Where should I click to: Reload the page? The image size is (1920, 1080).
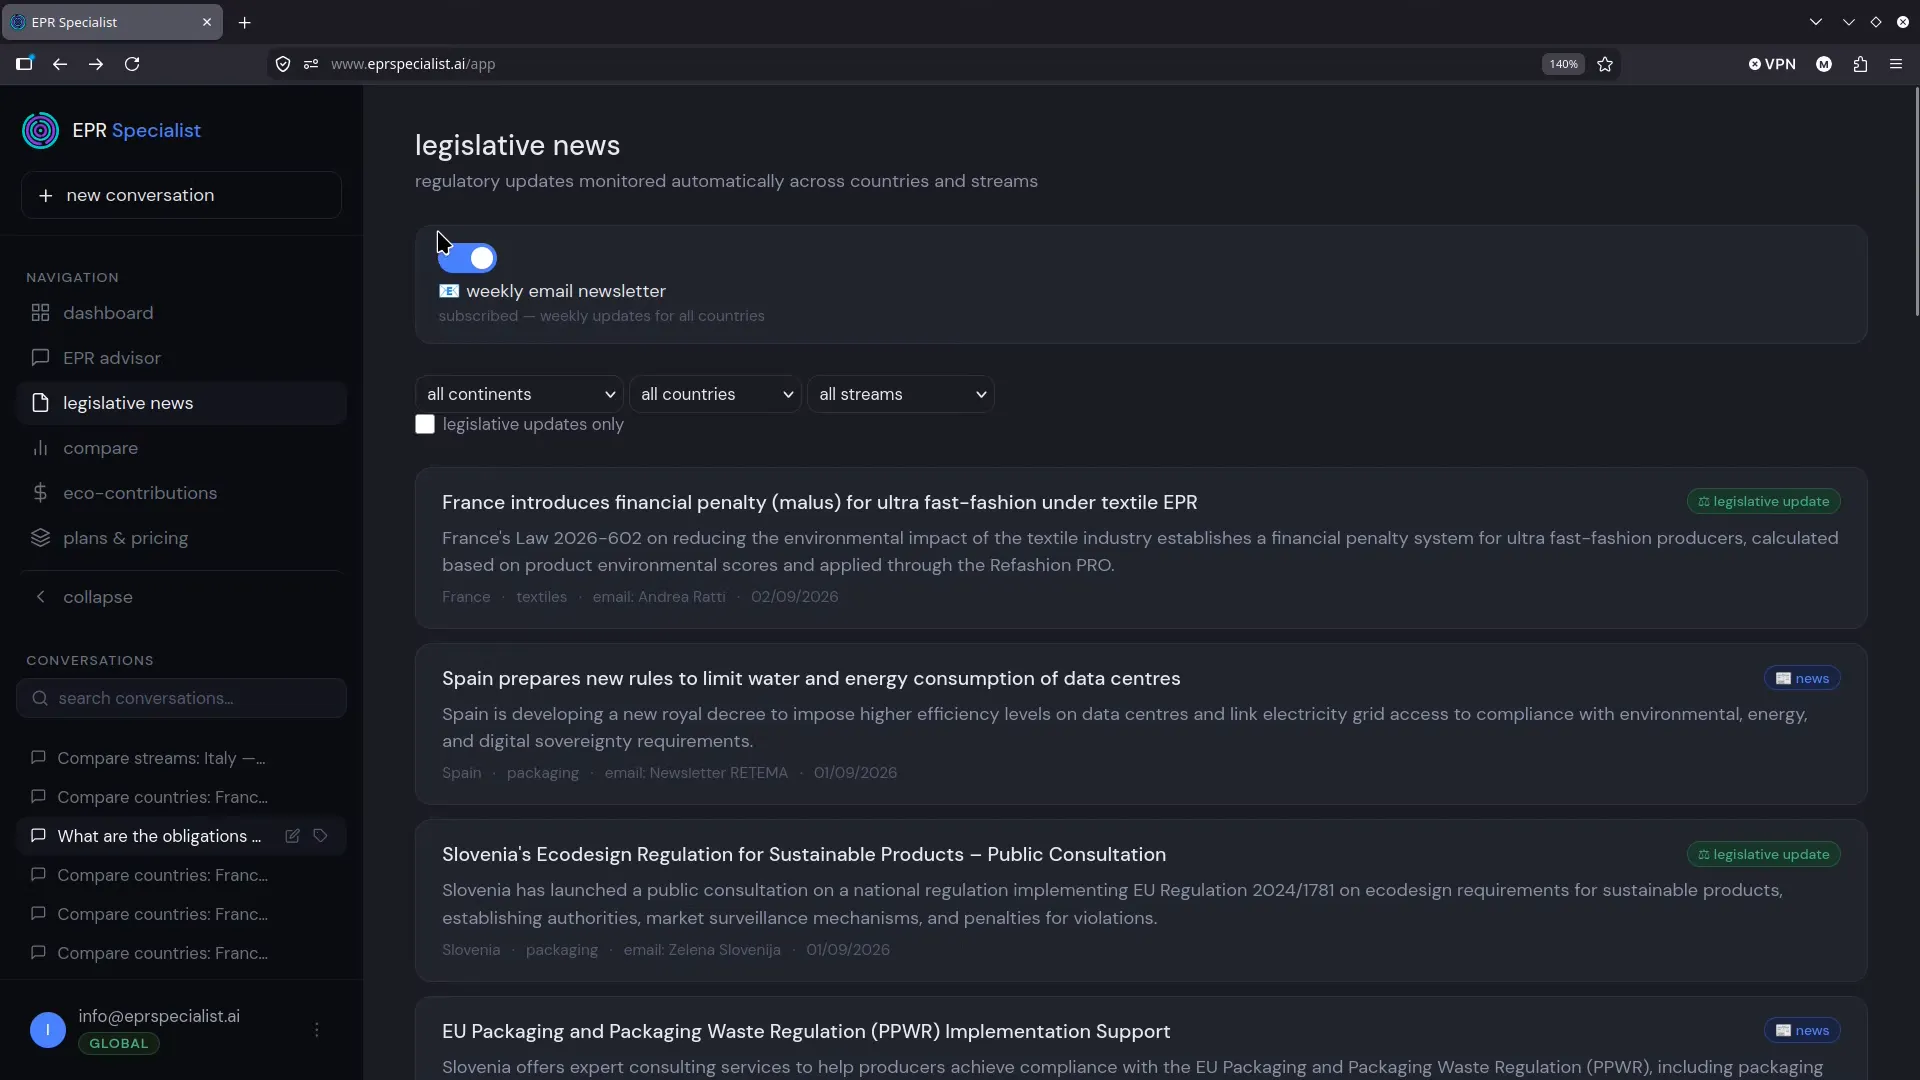click(x=132, y=64)
